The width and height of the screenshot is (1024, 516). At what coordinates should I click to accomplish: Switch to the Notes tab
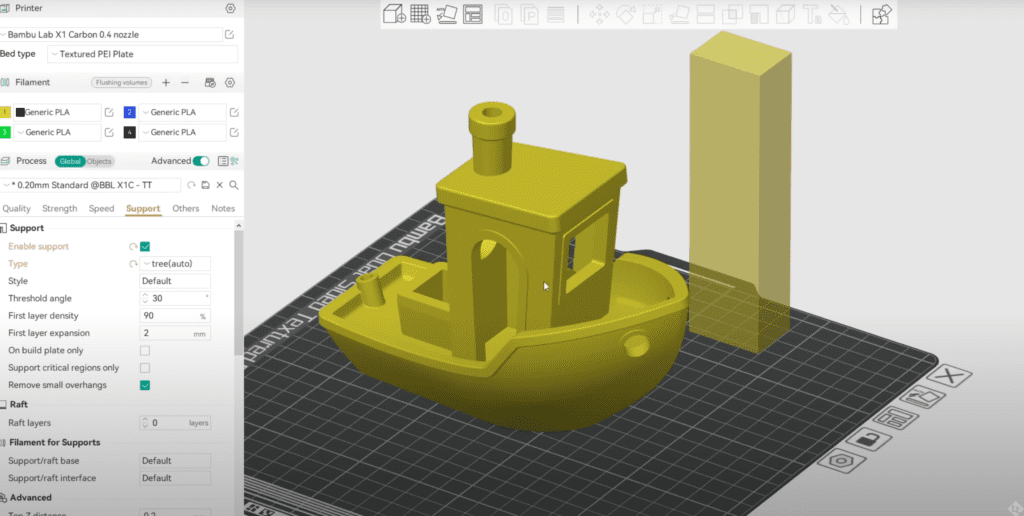pyautogui.click(x=223, y=208)
